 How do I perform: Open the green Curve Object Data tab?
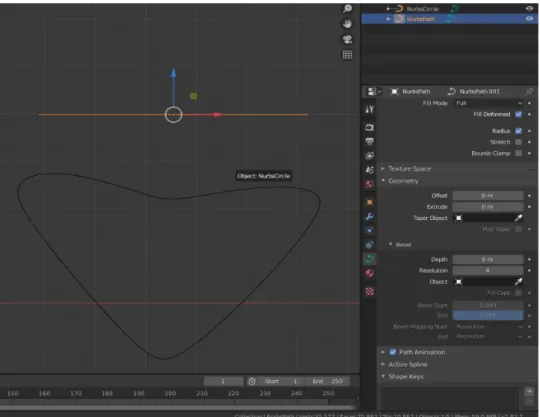370,259
